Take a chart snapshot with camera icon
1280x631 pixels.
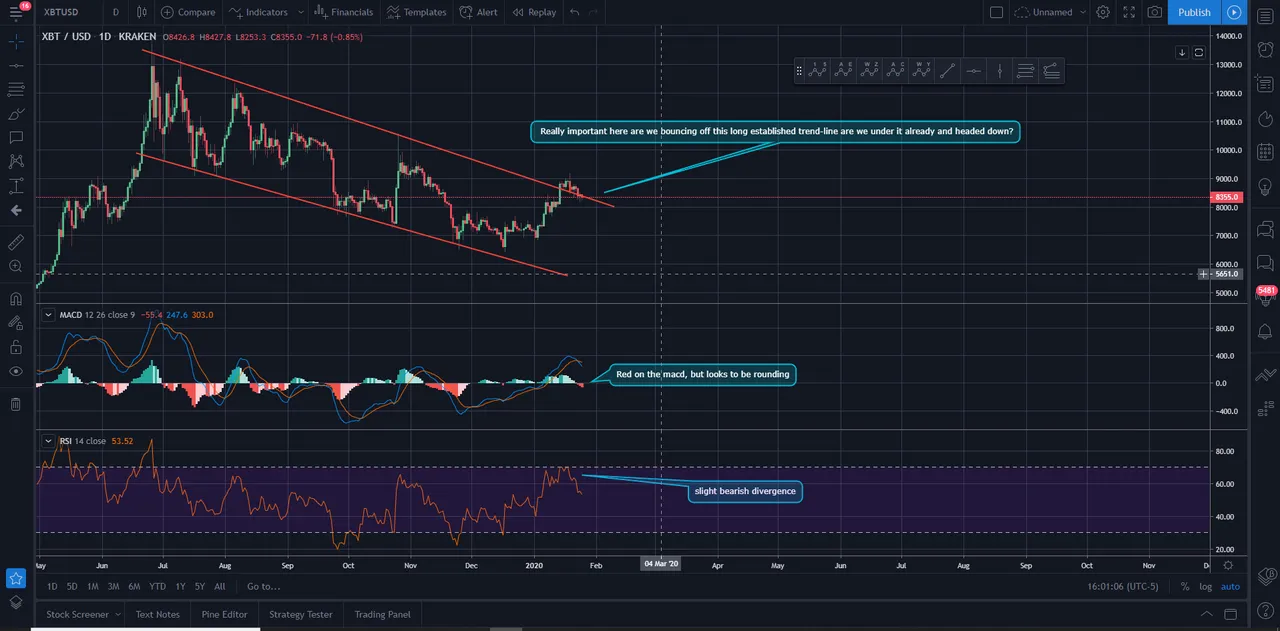point(1155,12)
